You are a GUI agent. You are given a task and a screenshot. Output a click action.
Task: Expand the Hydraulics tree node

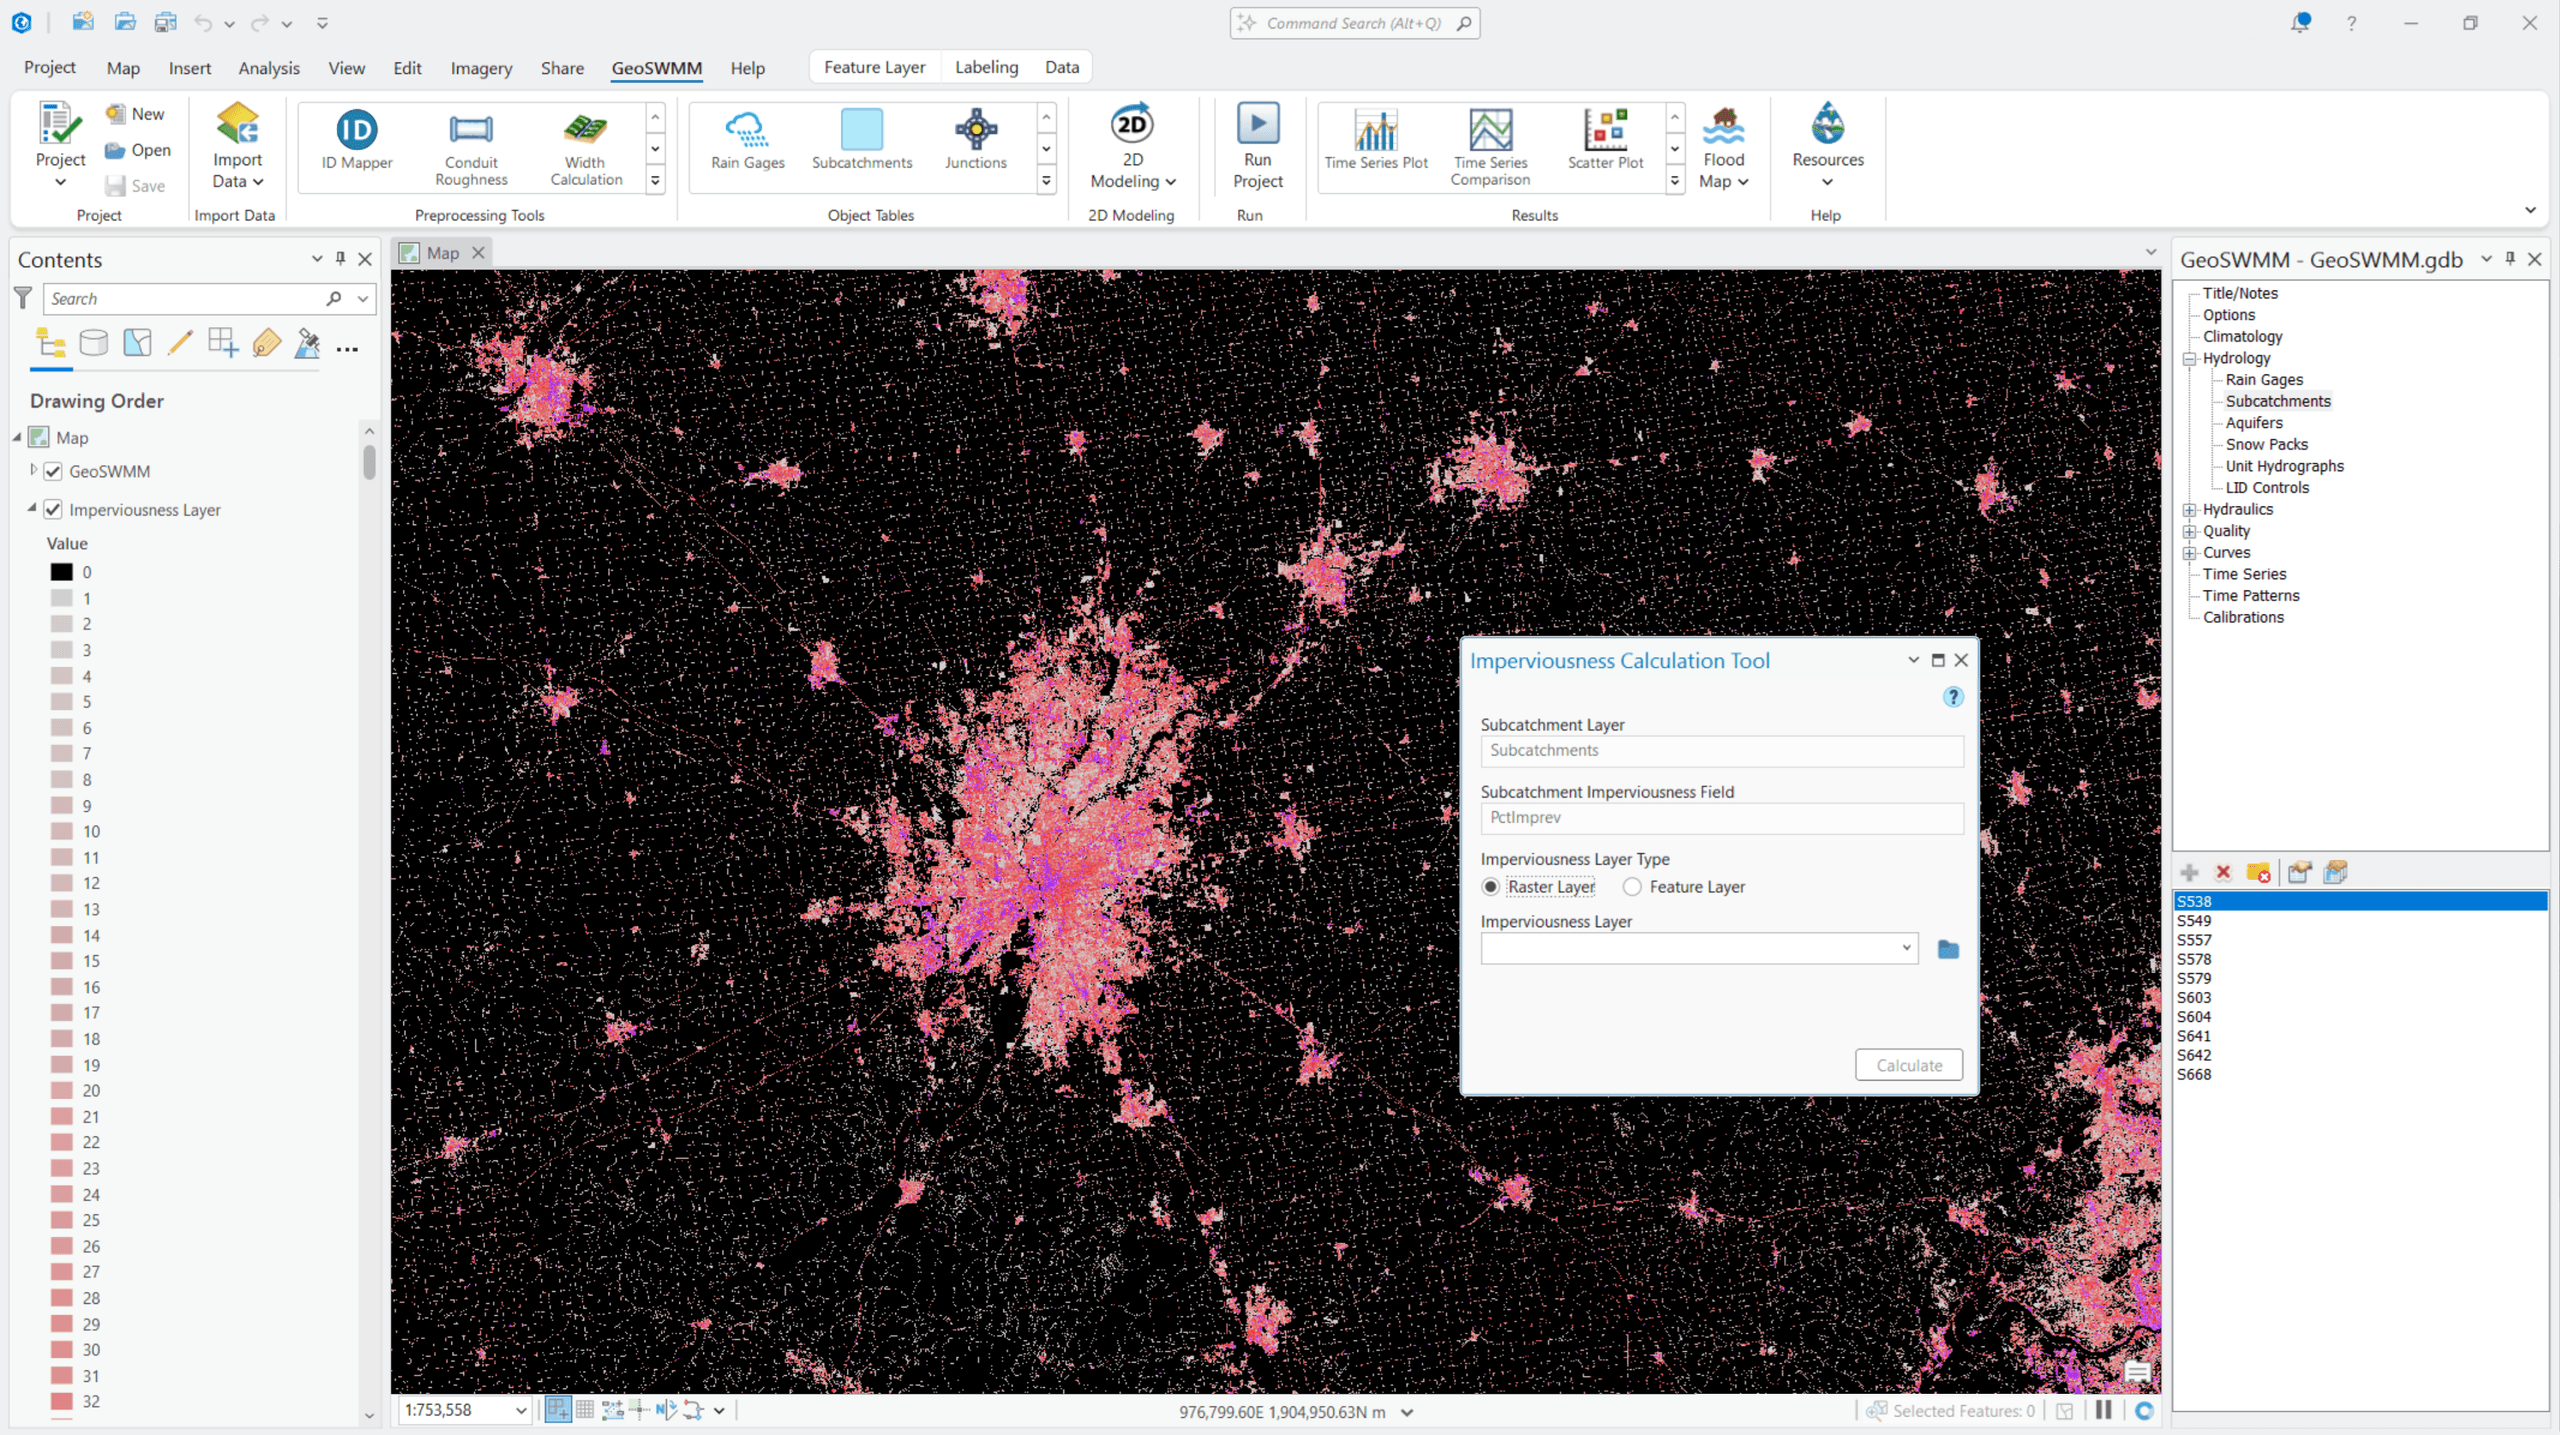(x=2190, y=509)
